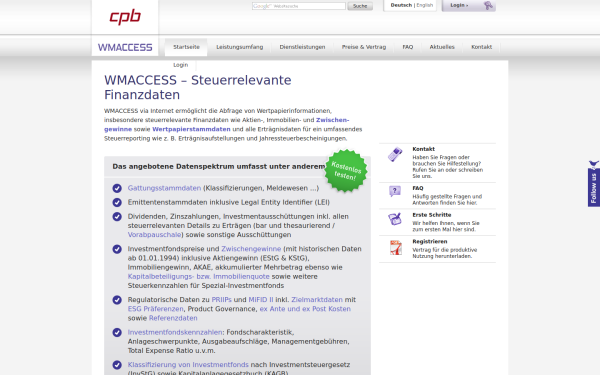Click the Suche button

point(360,6)
